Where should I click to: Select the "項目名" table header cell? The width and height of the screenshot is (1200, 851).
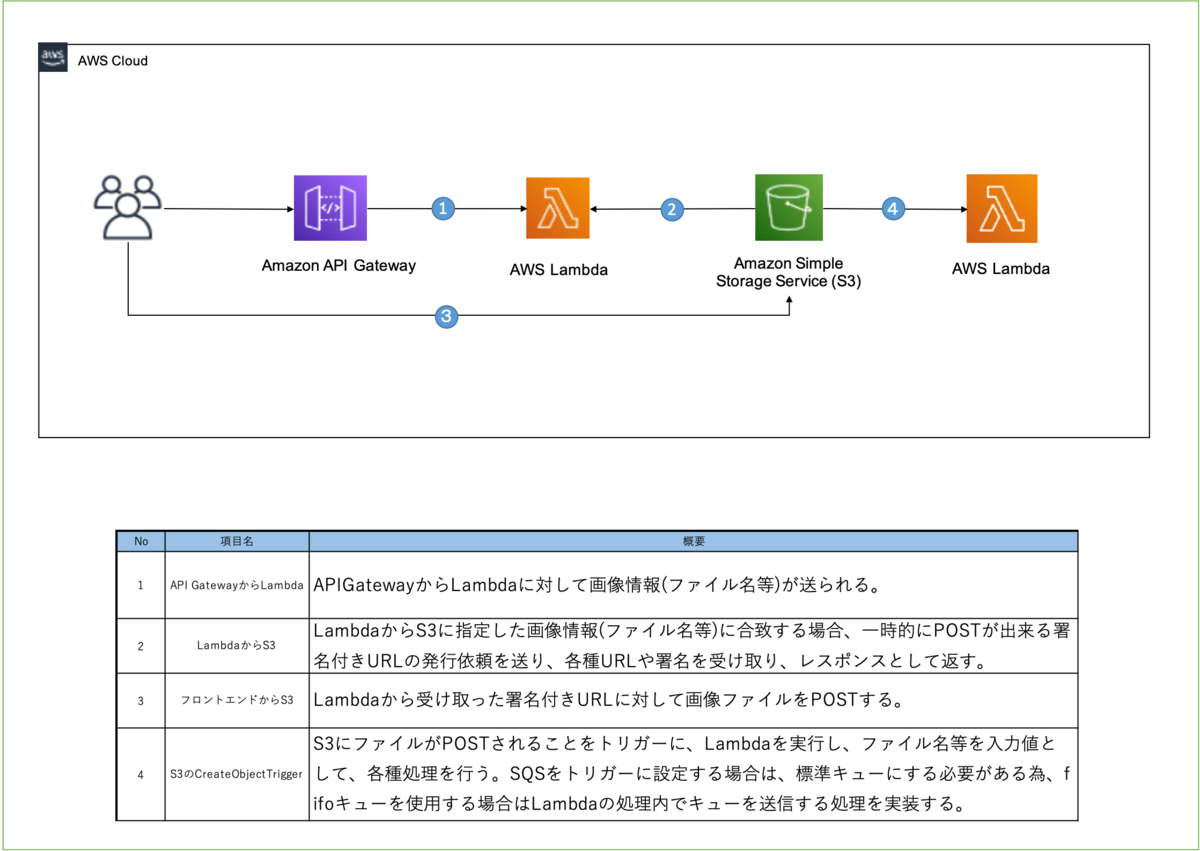tap(237, 541)
